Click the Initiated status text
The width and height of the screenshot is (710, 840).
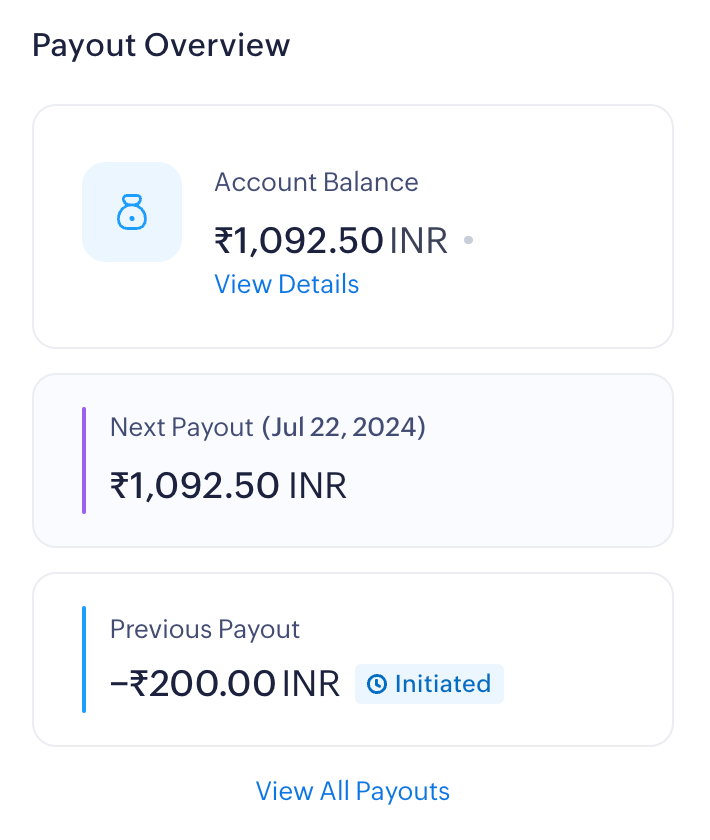pos(442,684)
